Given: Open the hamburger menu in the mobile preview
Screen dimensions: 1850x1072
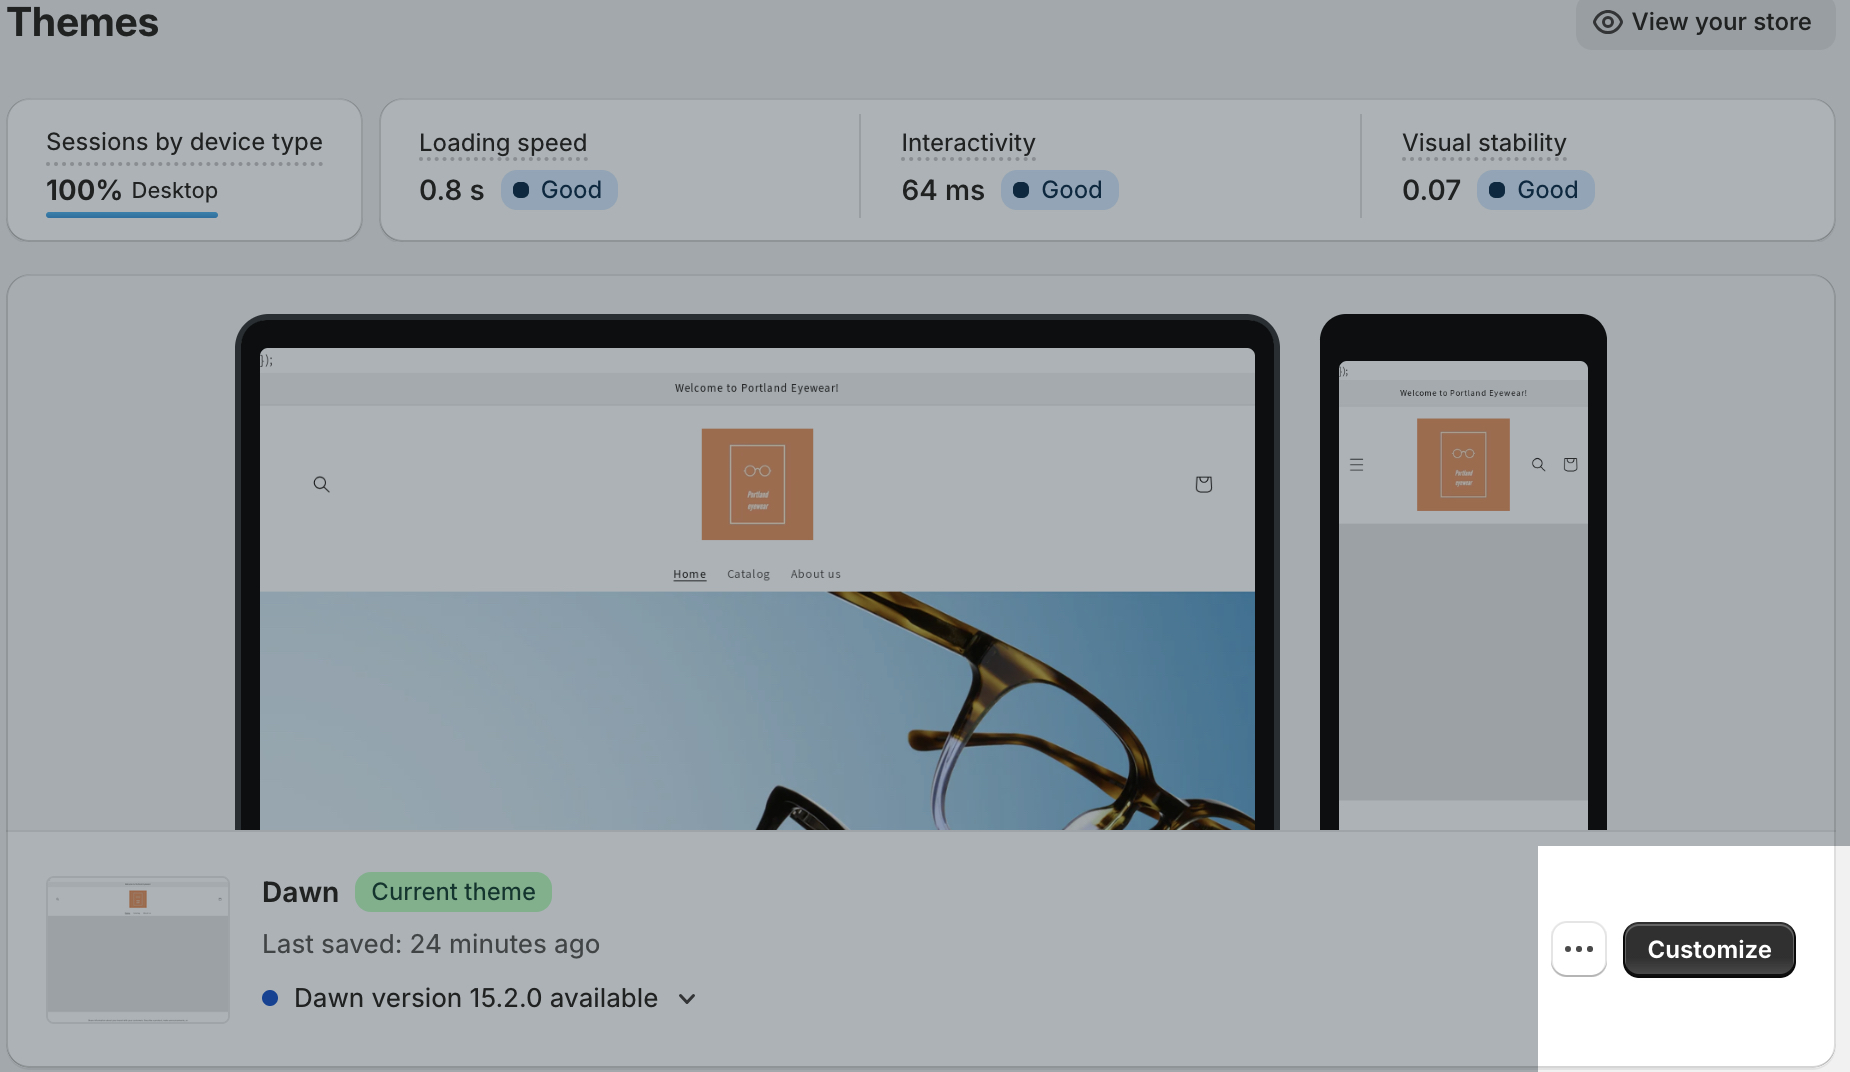Looking at the screenshot, I should point(1357,464).
